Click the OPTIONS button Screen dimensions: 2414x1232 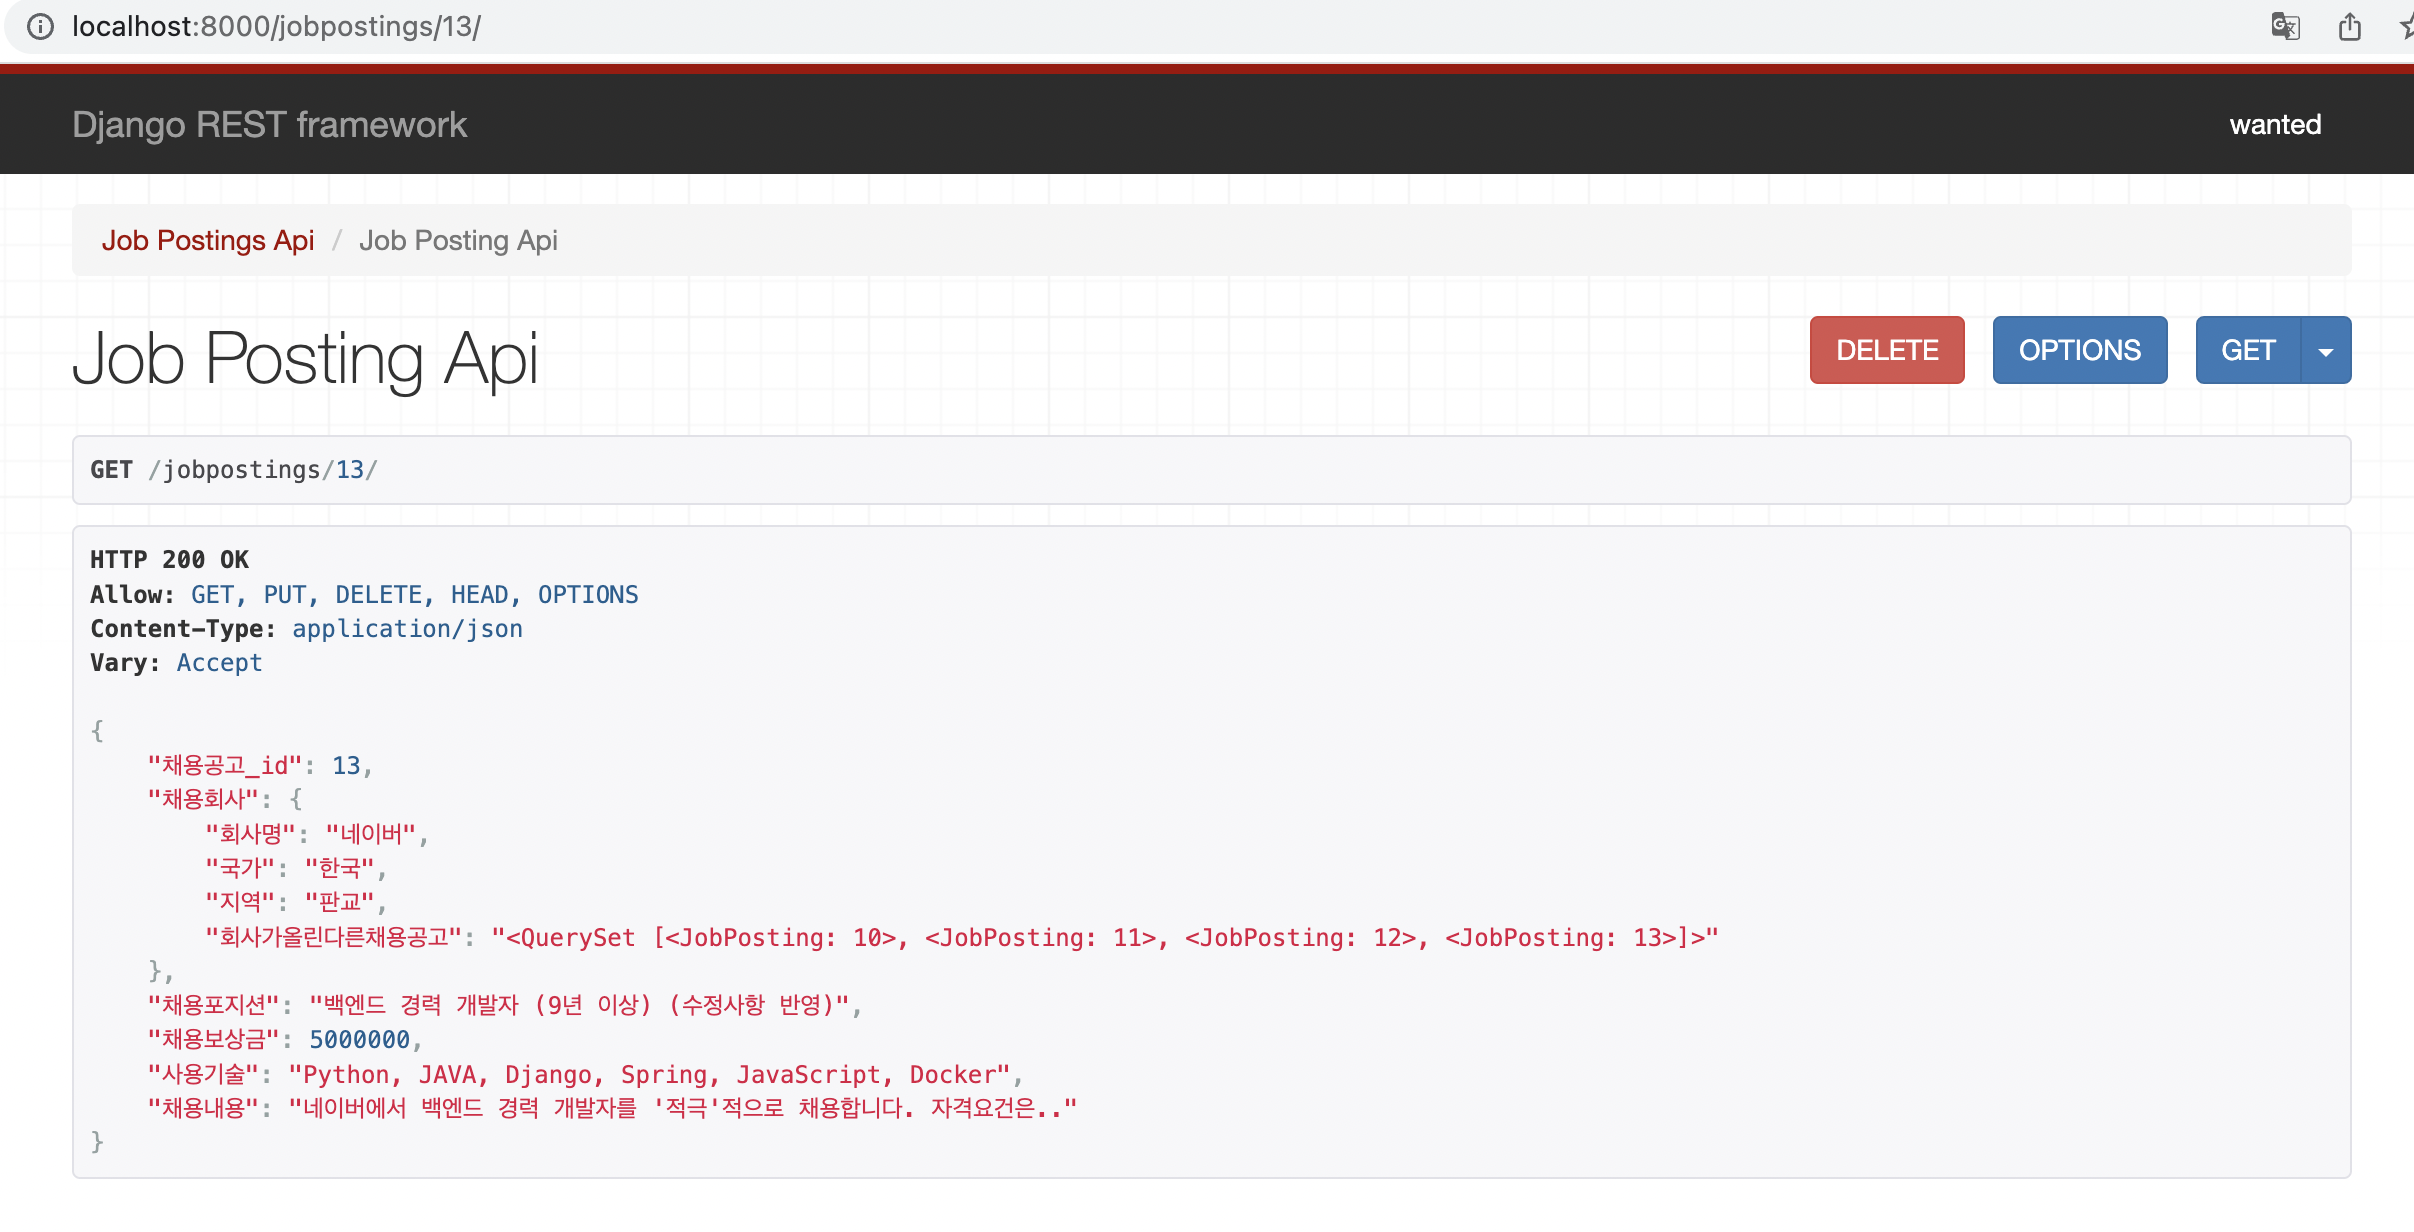click(2080, 350)
